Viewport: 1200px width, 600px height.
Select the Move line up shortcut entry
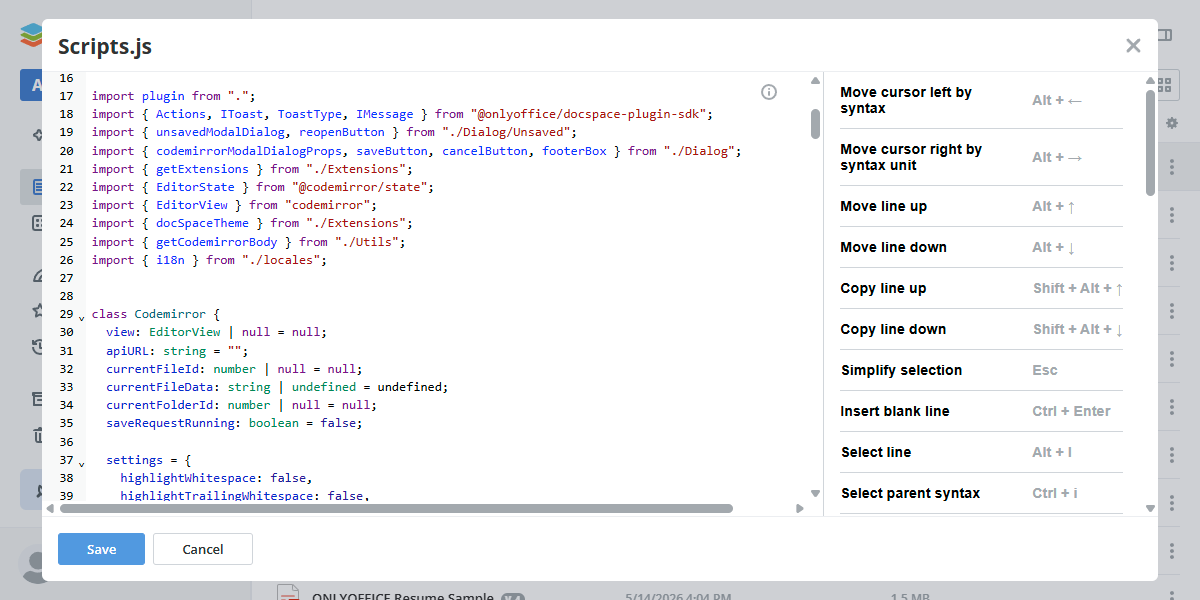tap(981, 206)
